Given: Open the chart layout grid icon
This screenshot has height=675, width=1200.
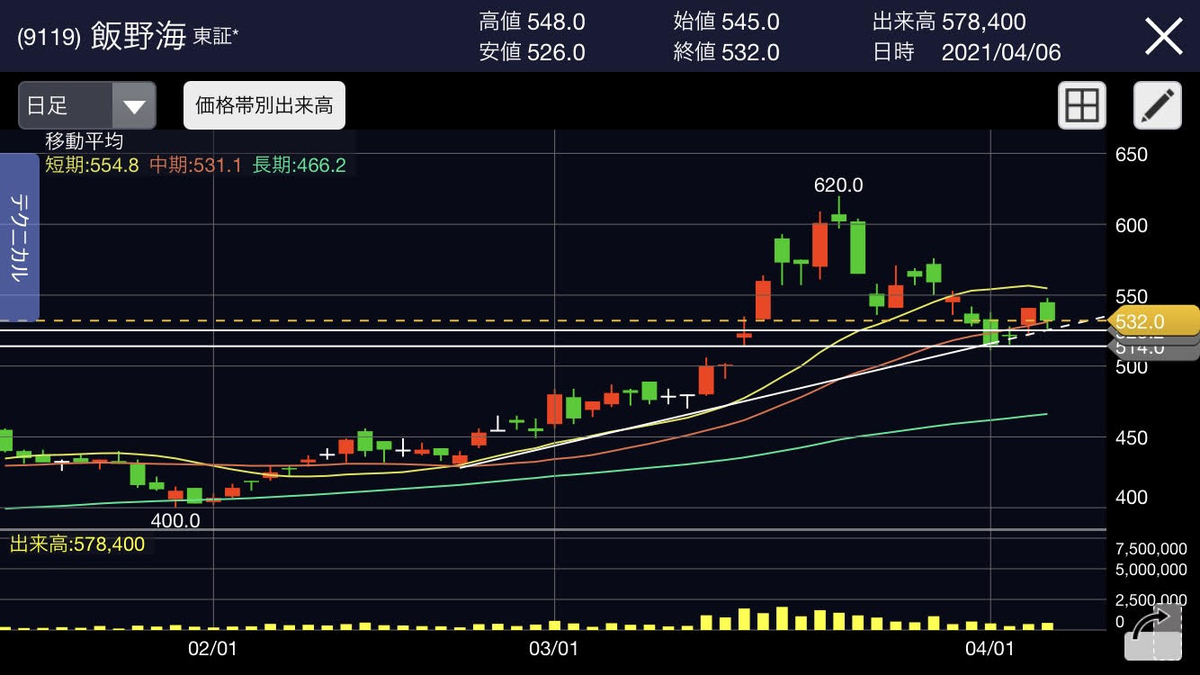Looking at the screenshot, I should [x=1082, y=105].
